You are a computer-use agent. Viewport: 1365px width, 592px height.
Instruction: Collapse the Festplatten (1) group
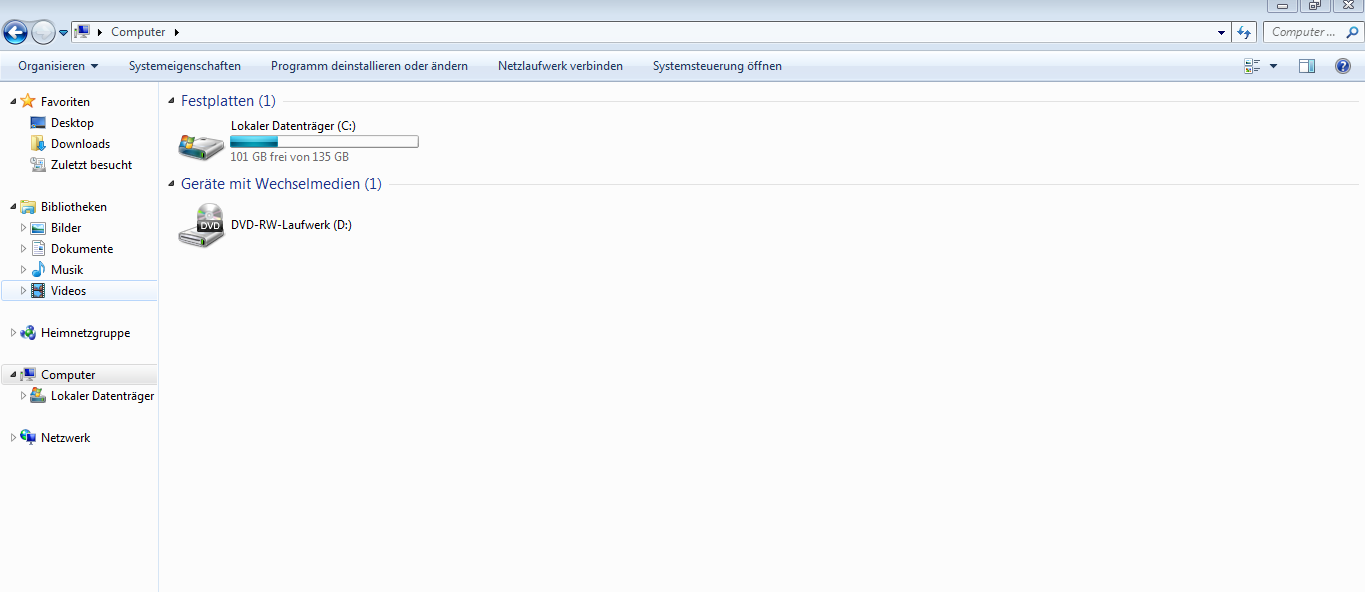[172, 101]
